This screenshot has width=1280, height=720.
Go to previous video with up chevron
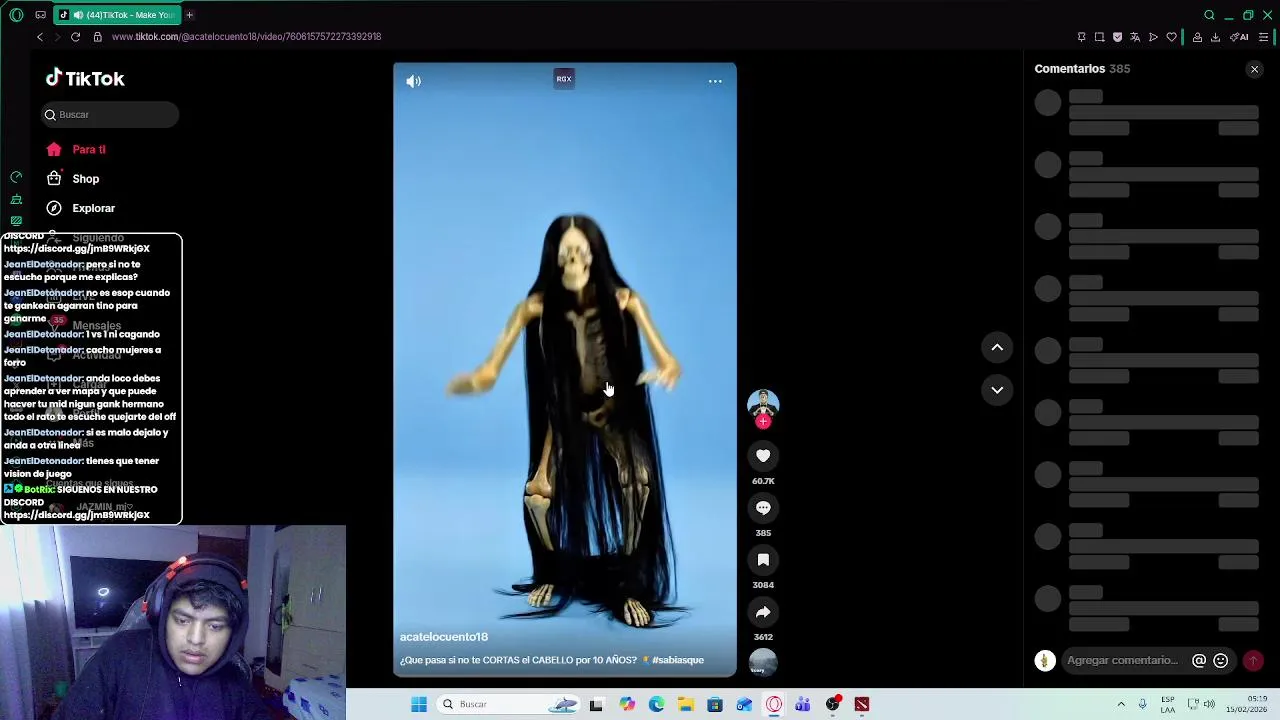[997, 347]
